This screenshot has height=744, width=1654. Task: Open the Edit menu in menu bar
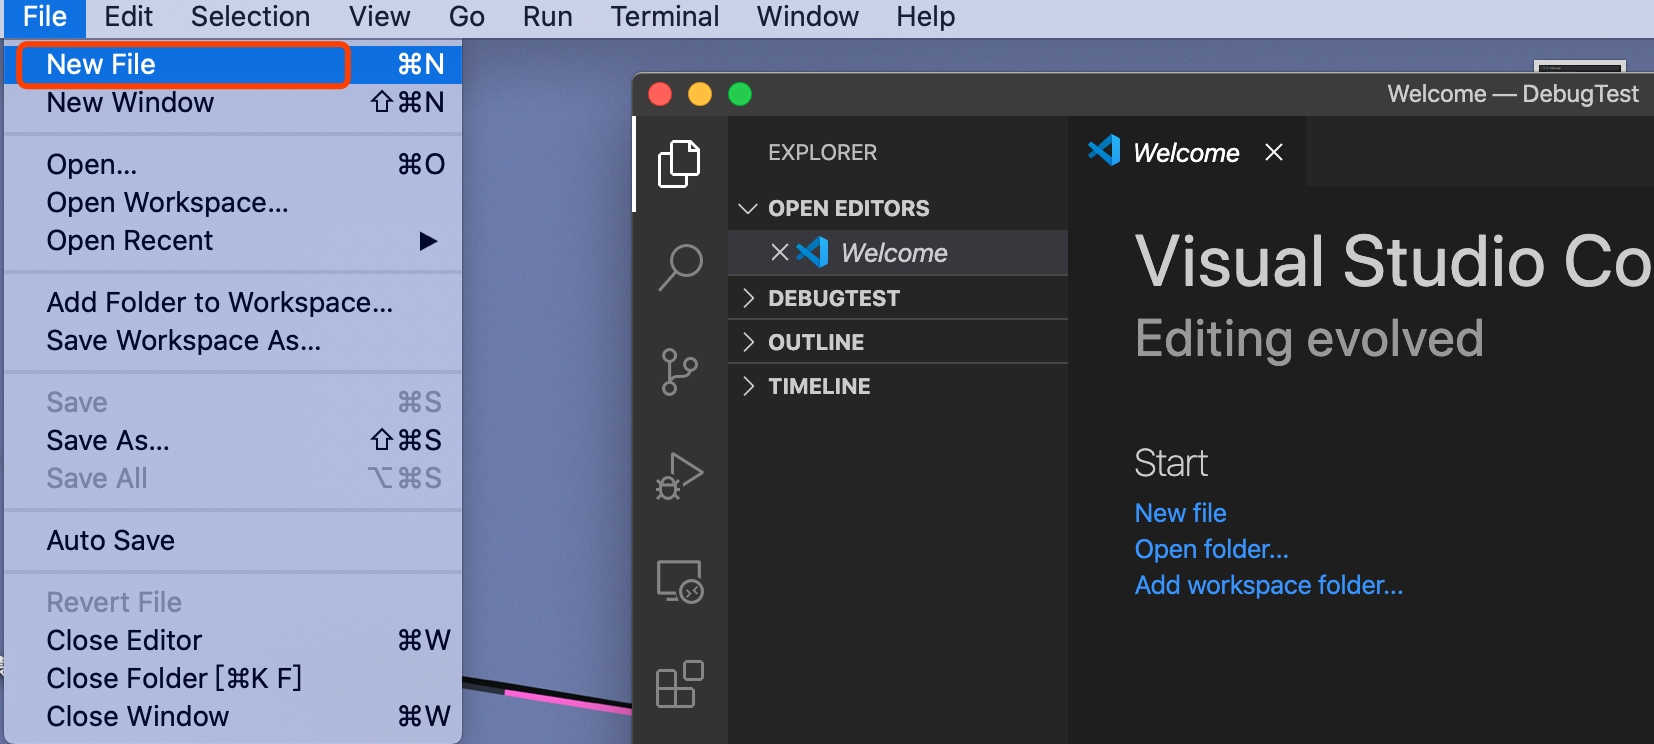coord(129,17)
